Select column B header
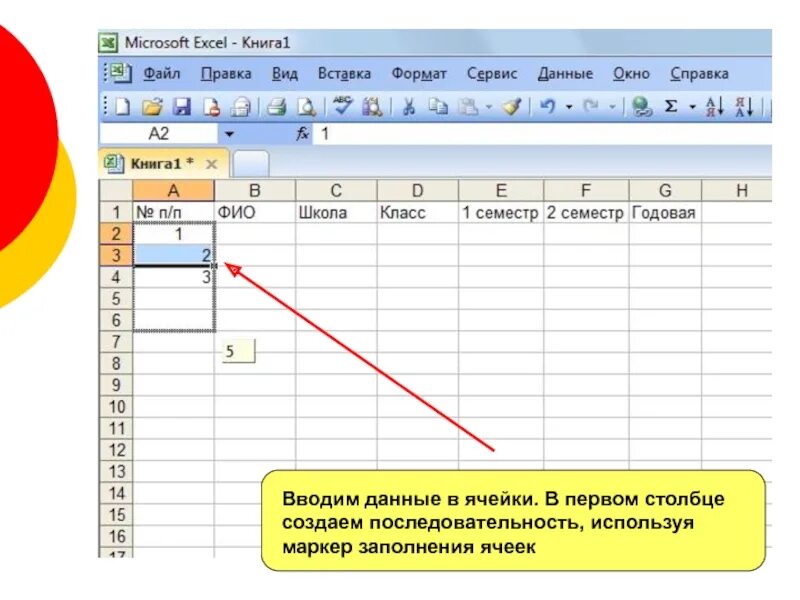The width and height of the screenshot is (800, 600). 255,191
